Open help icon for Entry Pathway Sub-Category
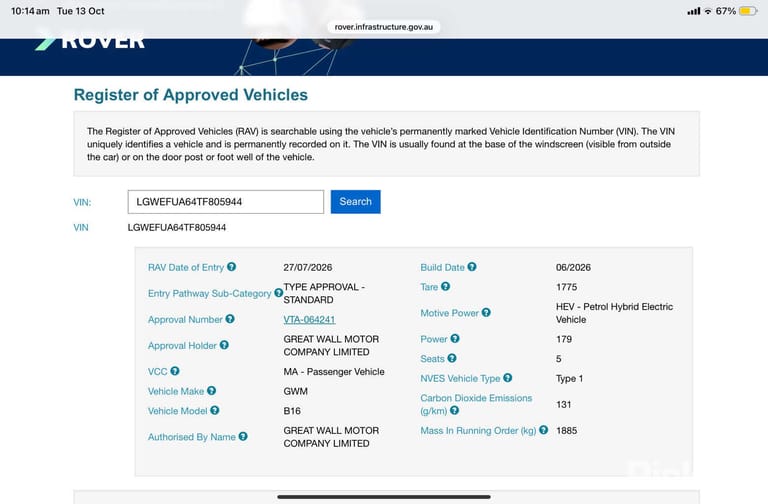The width and height of the screenshot is (768, 504). click(278, 293)
